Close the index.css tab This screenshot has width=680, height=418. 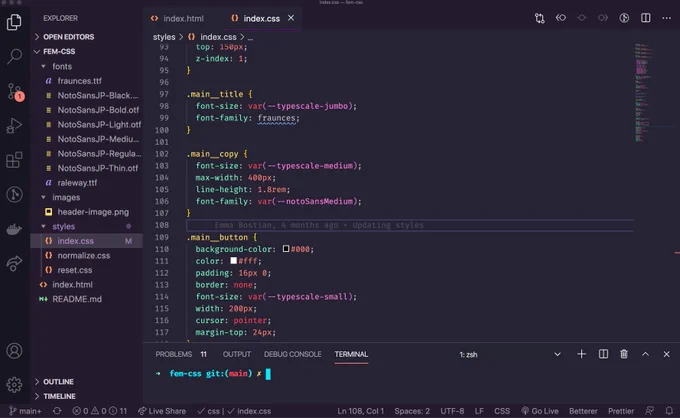291,18
